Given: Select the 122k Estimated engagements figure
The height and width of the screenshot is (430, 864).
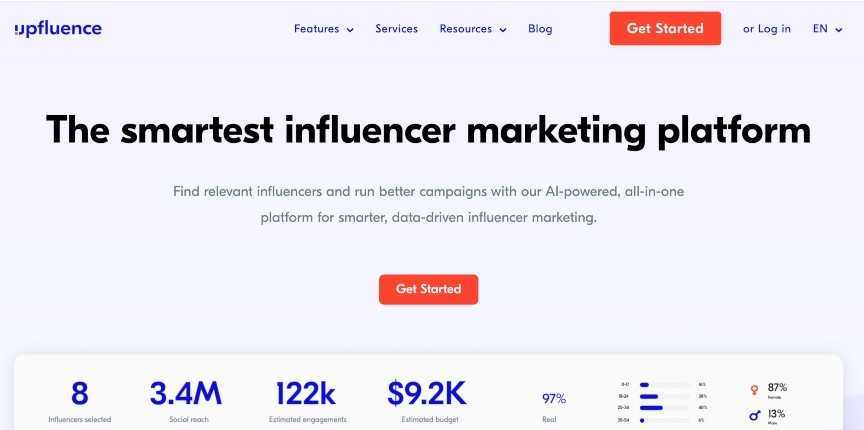Looking at the screenshot, I should 307,394.
